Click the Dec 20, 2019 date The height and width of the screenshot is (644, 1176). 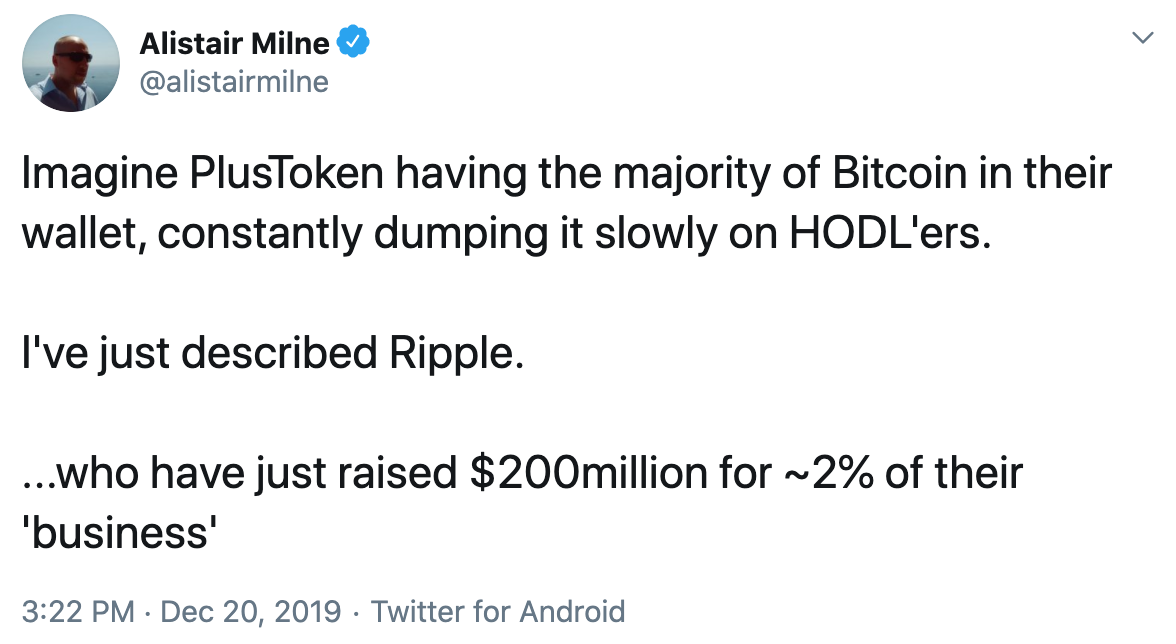coord(247,610)
